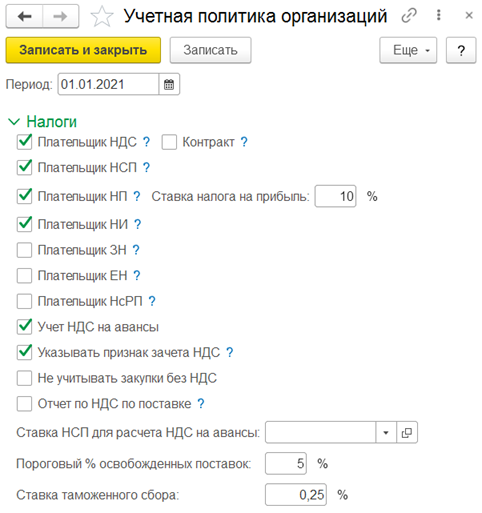Open the three-dot options menu
Screen dimensions: 482x513
439,15
